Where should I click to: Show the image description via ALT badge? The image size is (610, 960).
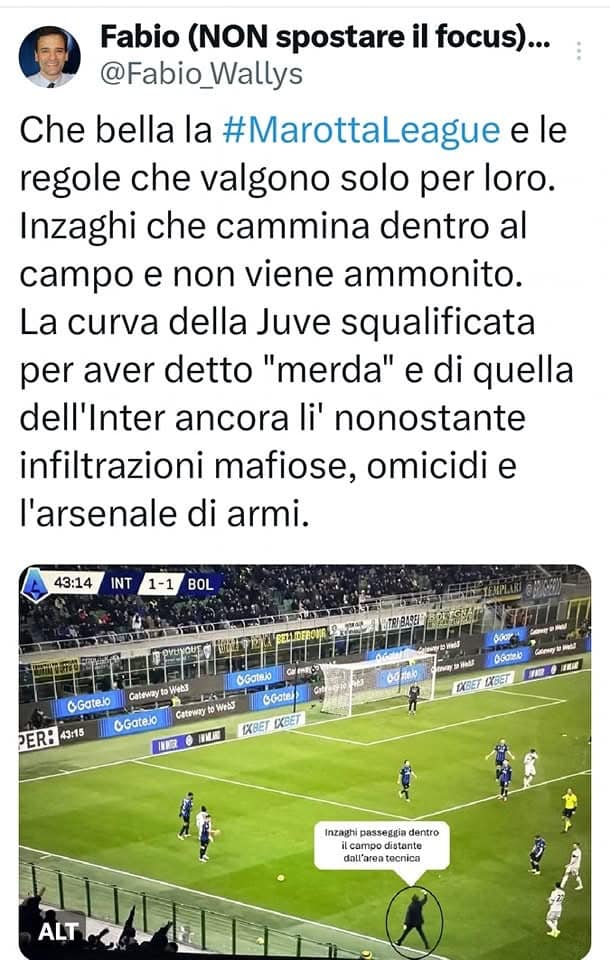click(x=58, y=931)
